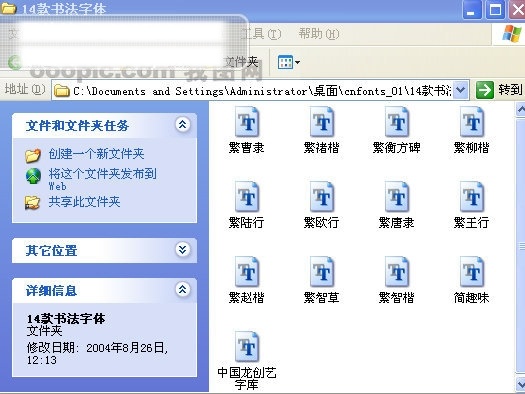Click the Windows logo in the menu bar
Image resolution: width=525 pixels, height=394 pixels.
click(x=512, y=34)
